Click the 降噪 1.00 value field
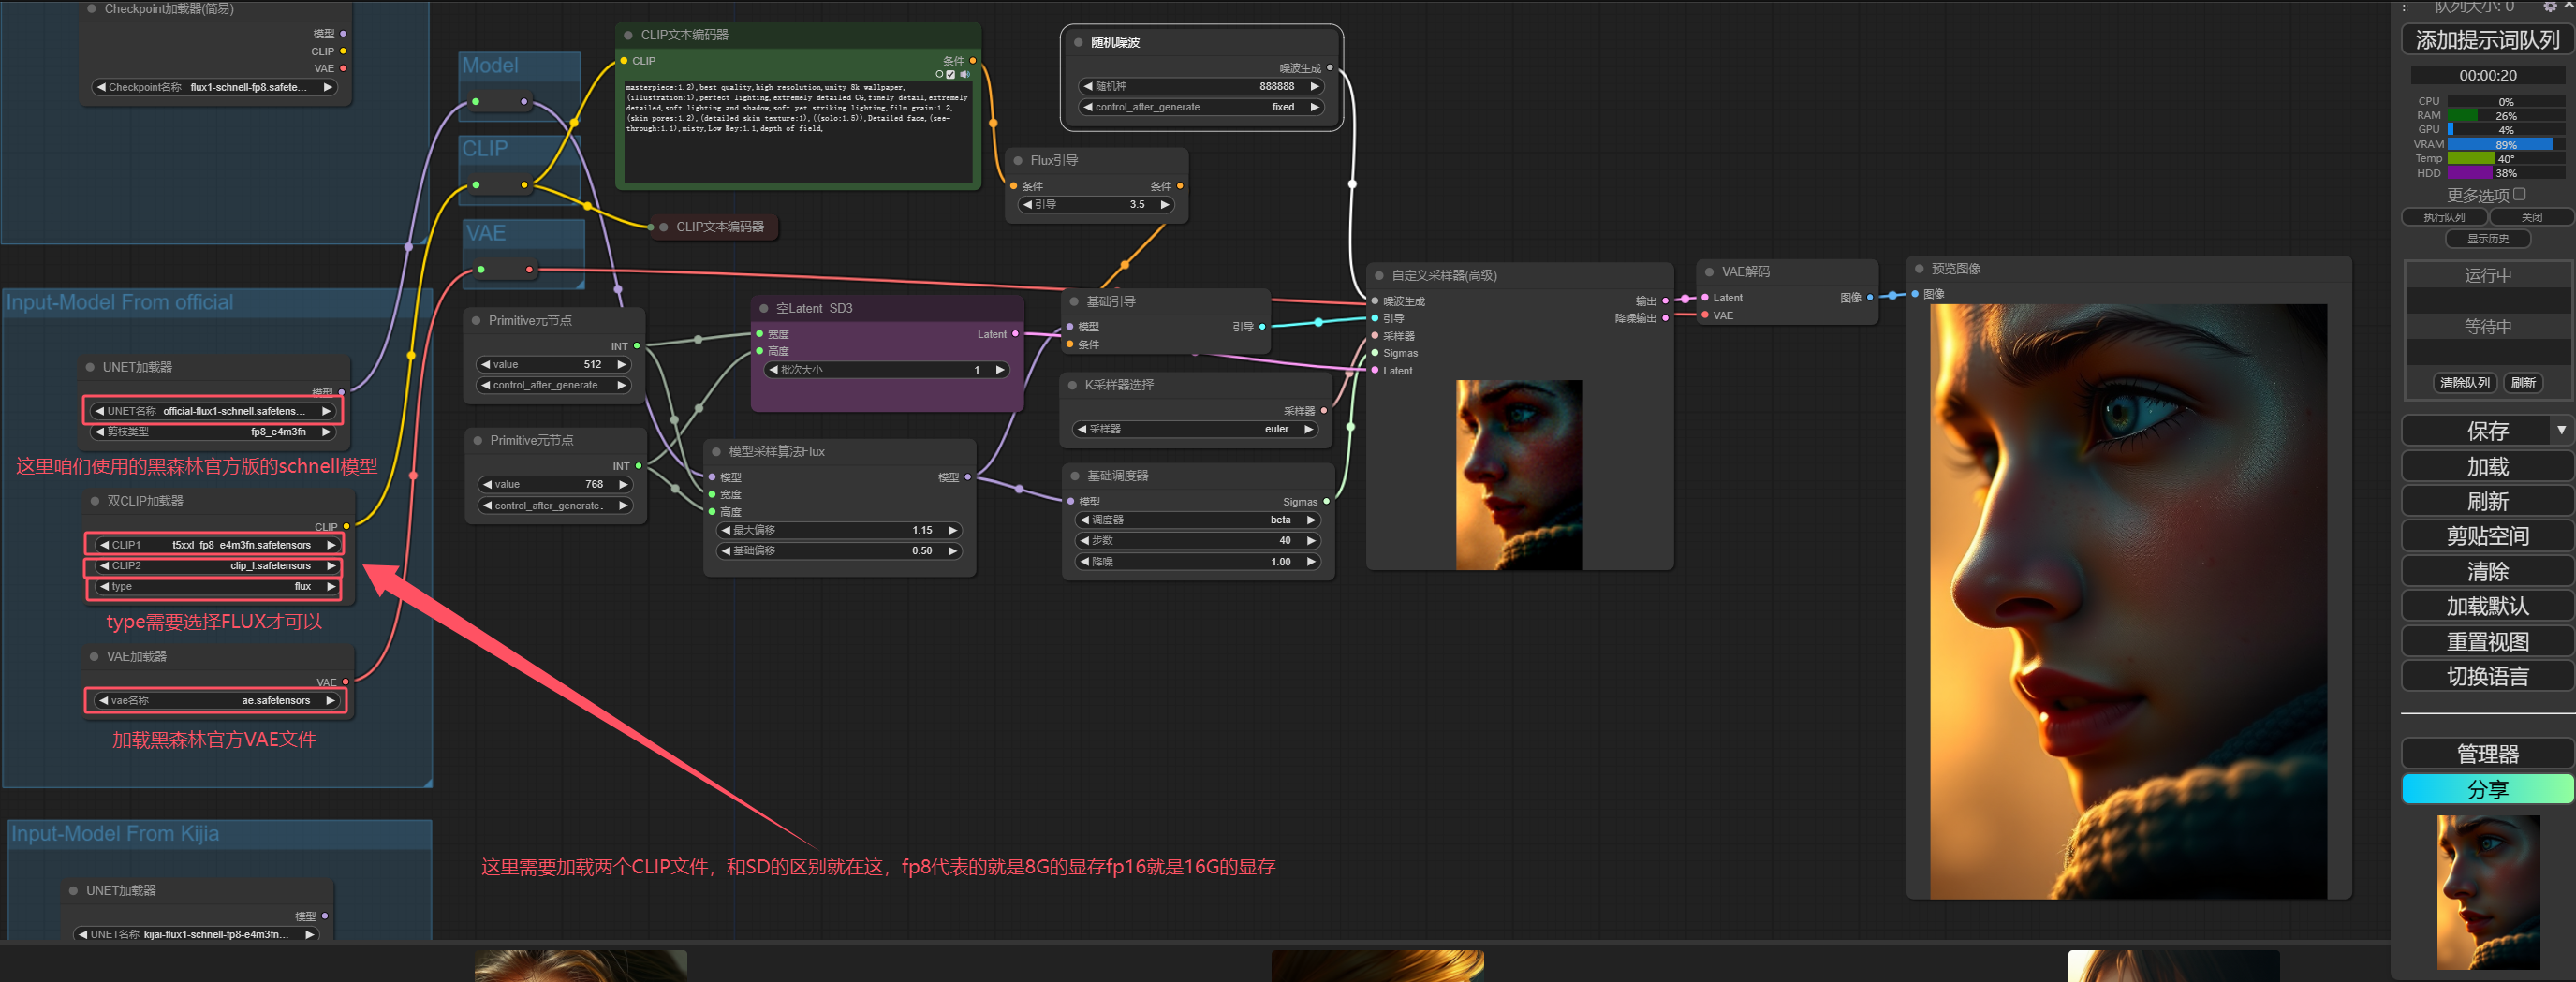 (x=1198, y=562)
